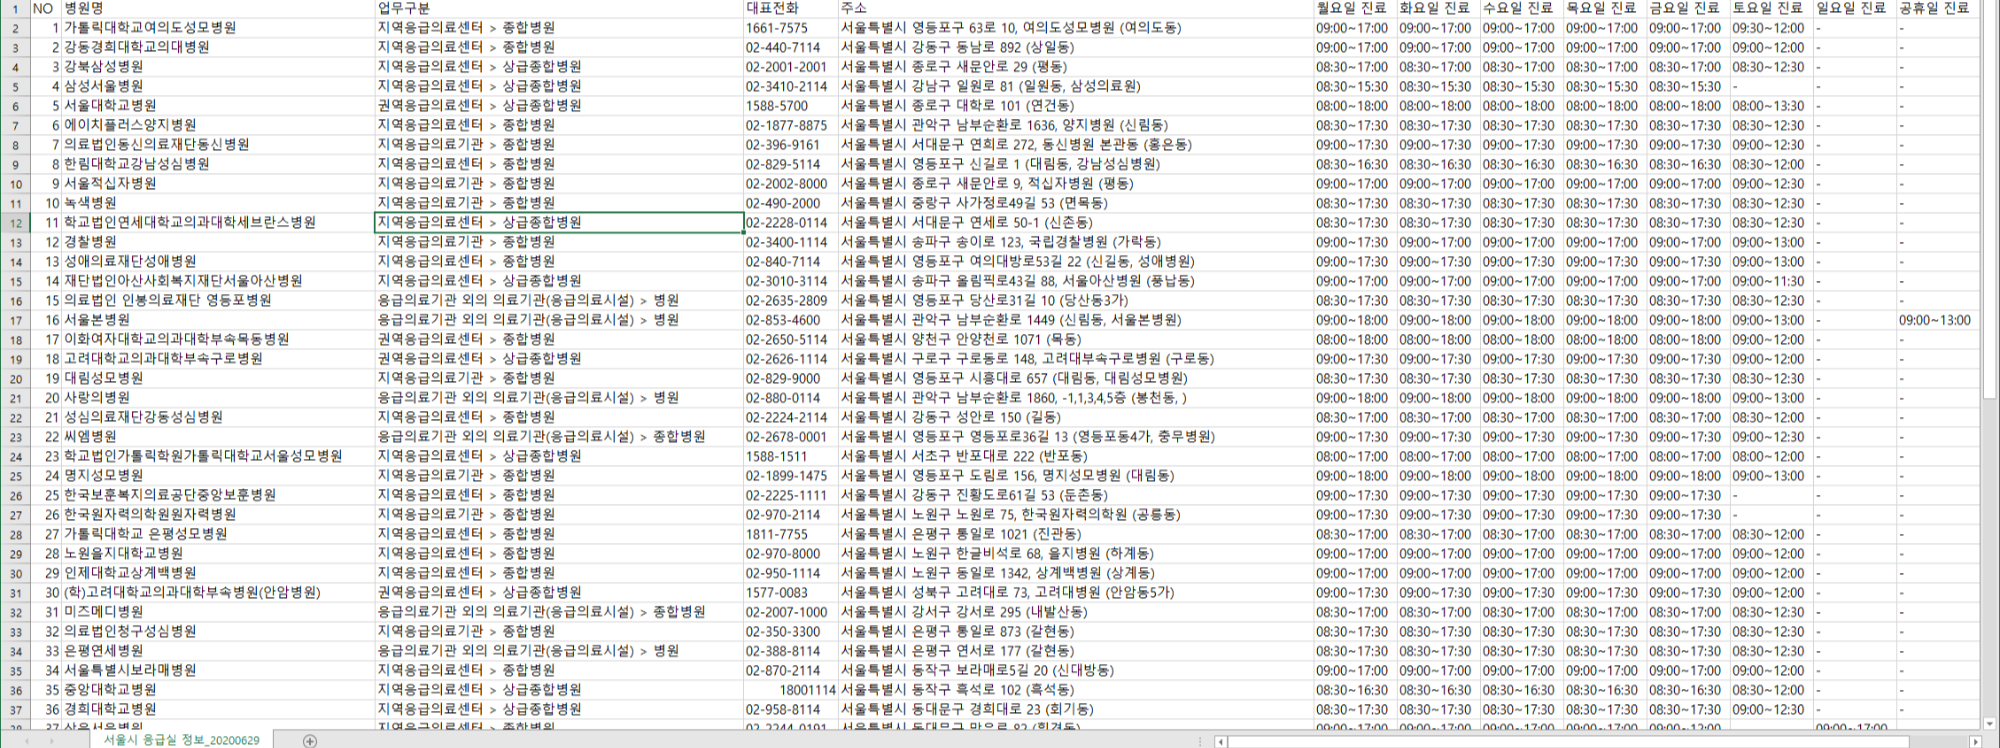Select the 일요일 진료 header cell

pos(1854,8)
